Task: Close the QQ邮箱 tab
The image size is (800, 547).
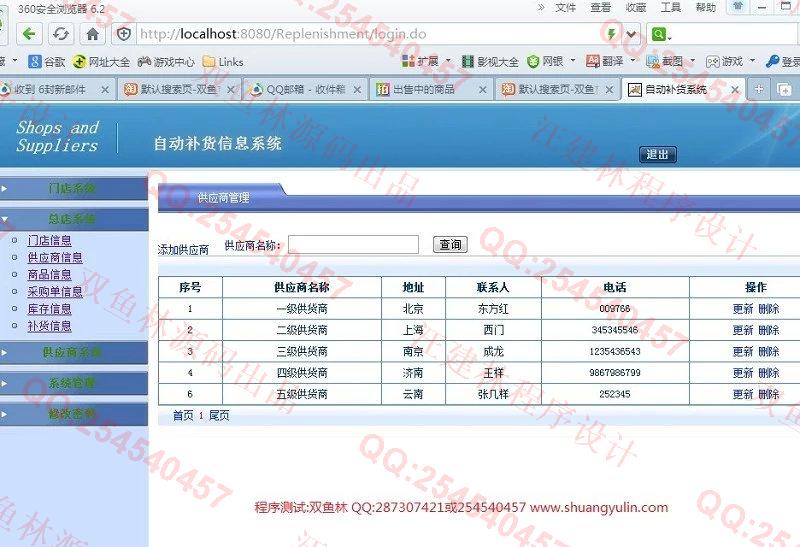Action: coord(357,90)
